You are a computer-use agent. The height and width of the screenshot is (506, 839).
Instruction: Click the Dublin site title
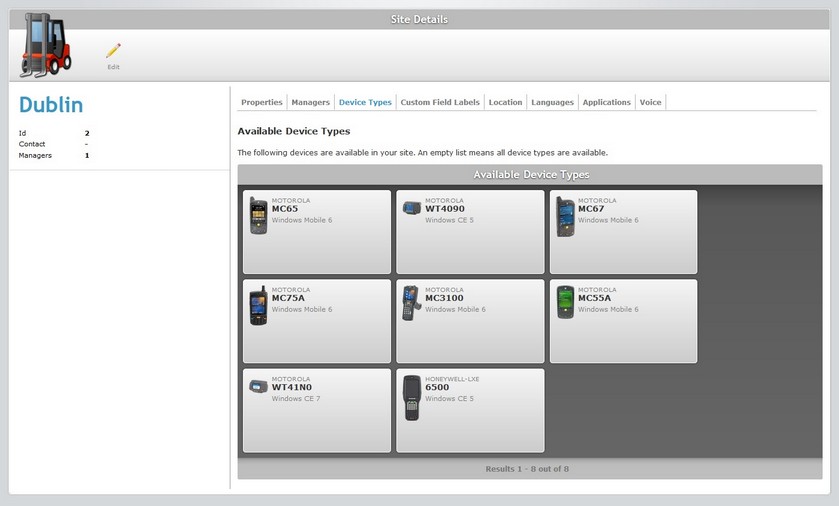coord(51,105)
